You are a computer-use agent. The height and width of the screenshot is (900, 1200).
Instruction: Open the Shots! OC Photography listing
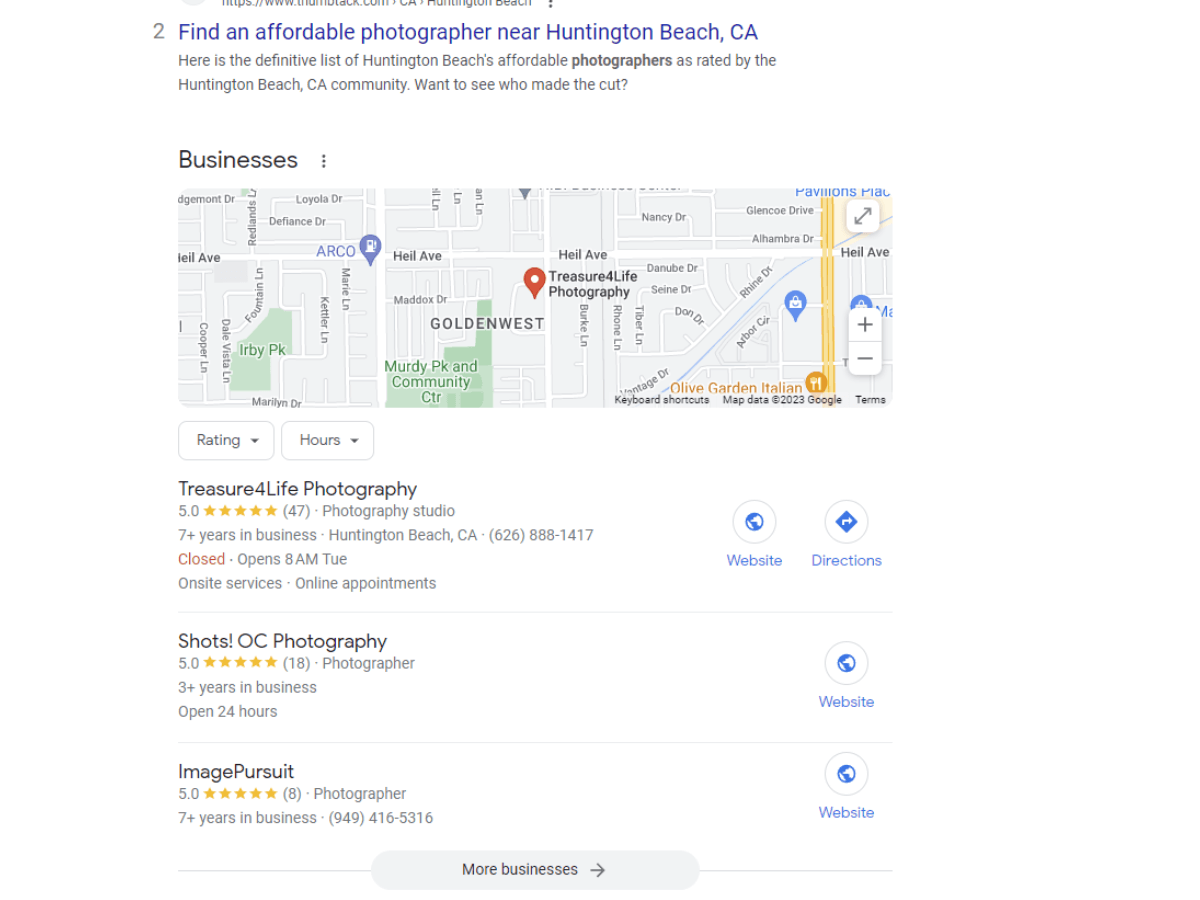click(282, 641)
